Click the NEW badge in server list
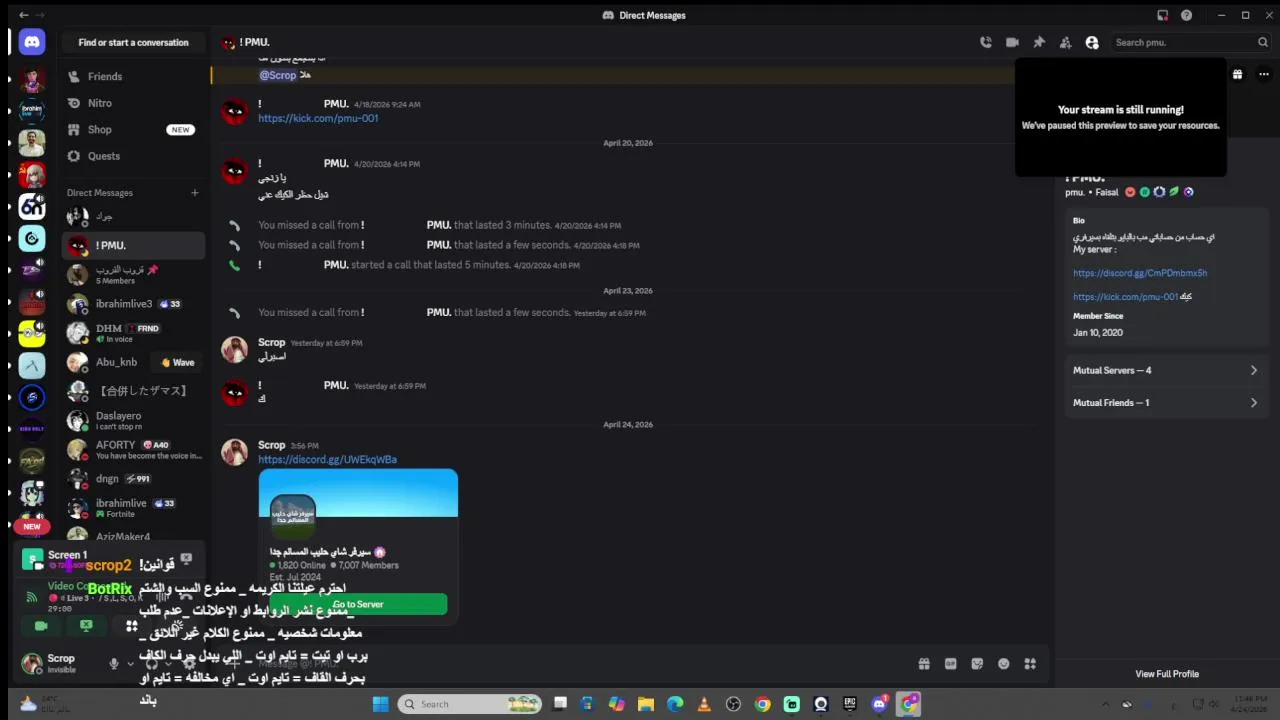Screen dimensions: 1280x720 (32, 526)
